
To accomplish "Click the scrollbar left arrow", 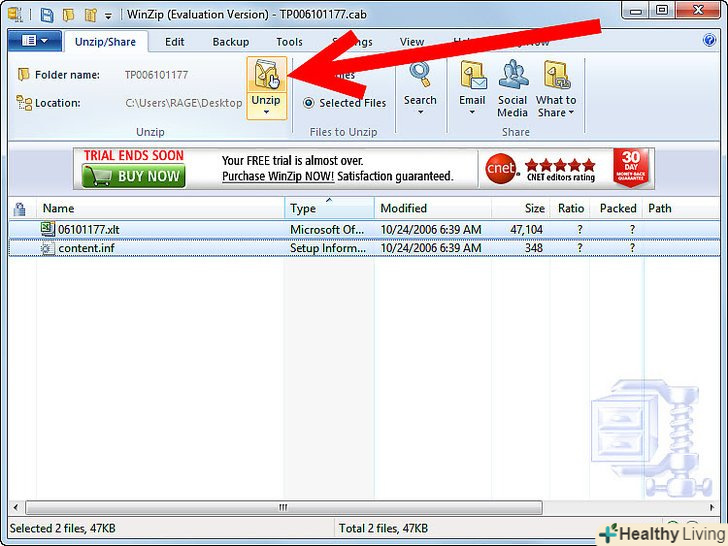I will [16, 507].
